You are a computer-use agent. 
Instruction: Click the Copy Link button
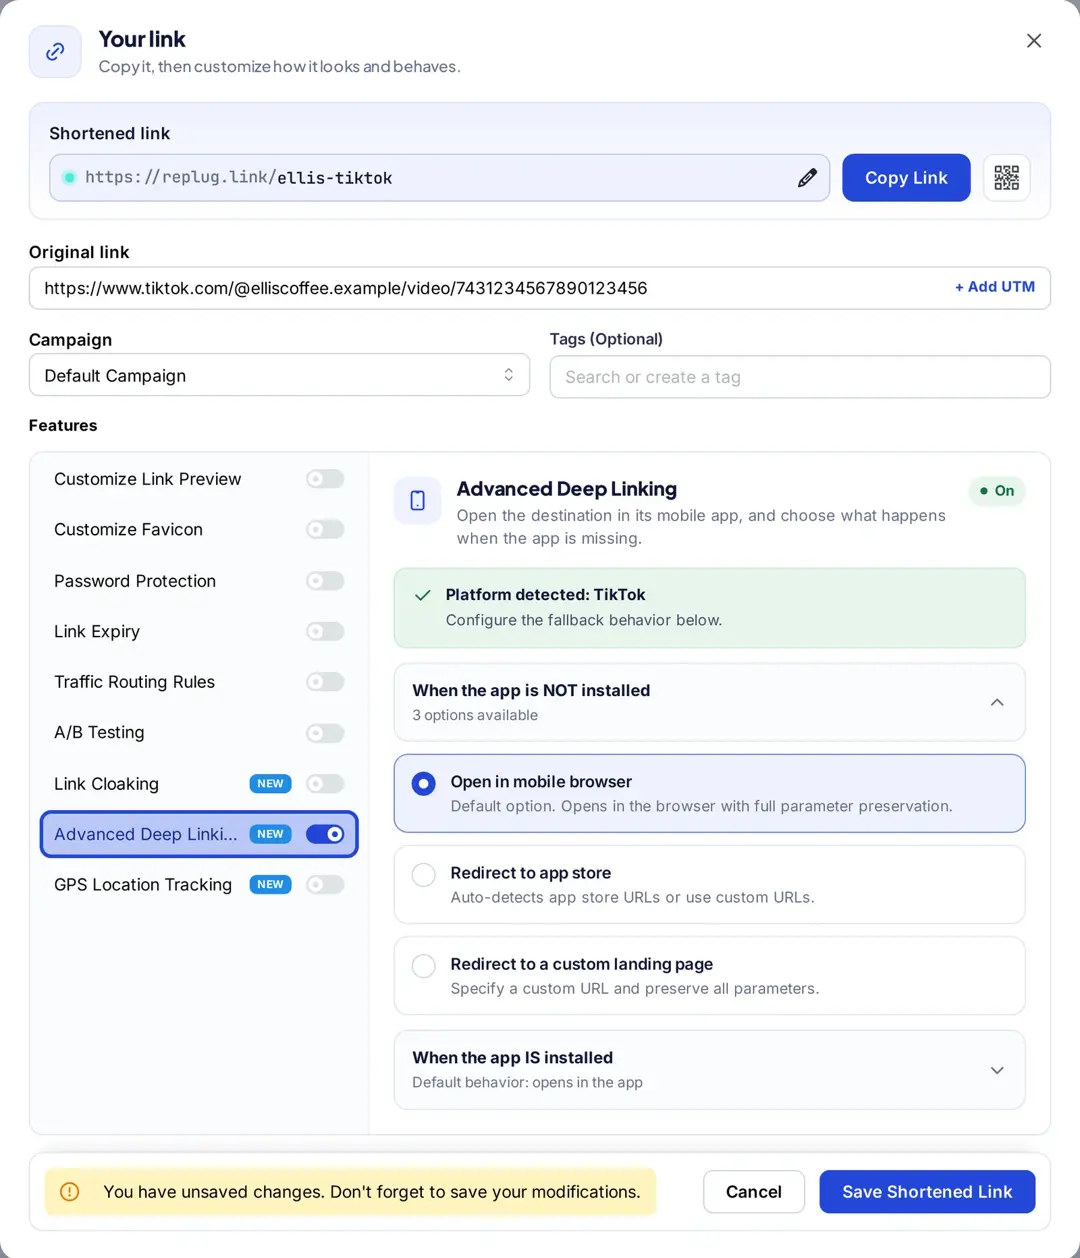click(906, 178)
